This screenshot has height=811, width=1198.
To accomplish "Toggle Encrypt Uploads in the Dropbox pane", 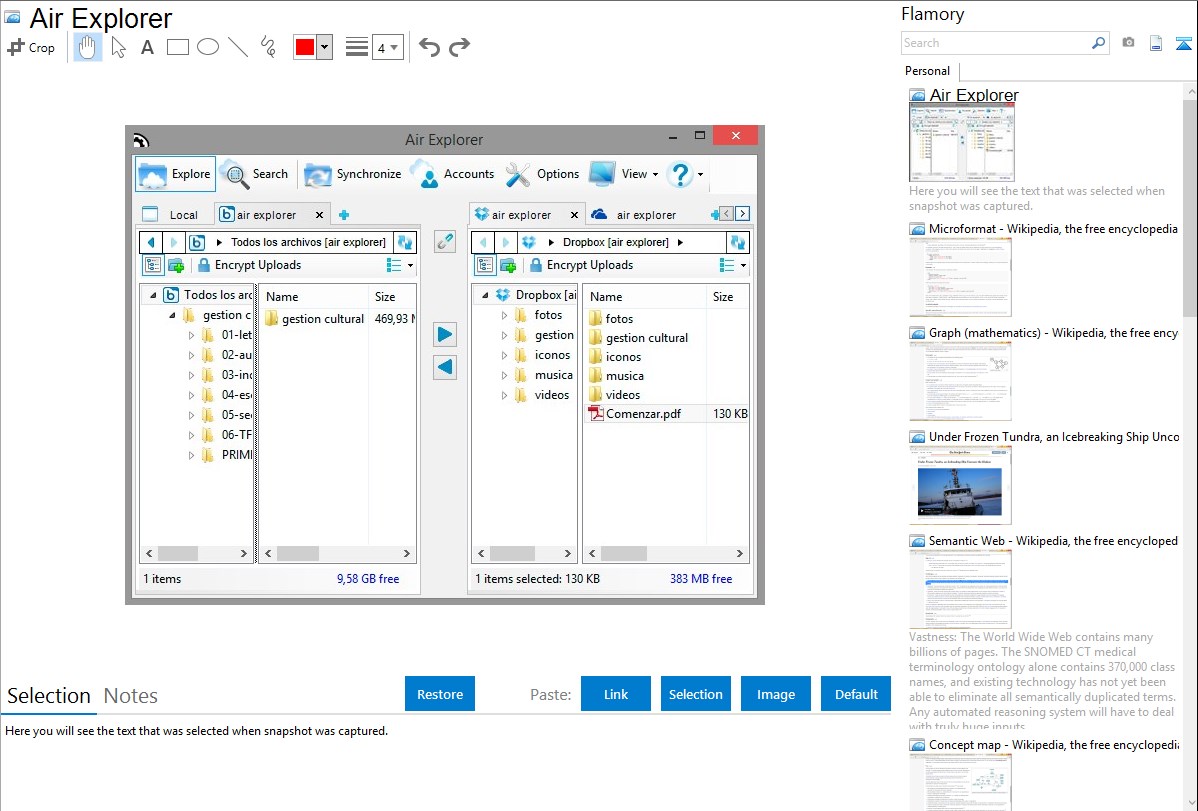I will pyautogui.click(x=581, y=265).
